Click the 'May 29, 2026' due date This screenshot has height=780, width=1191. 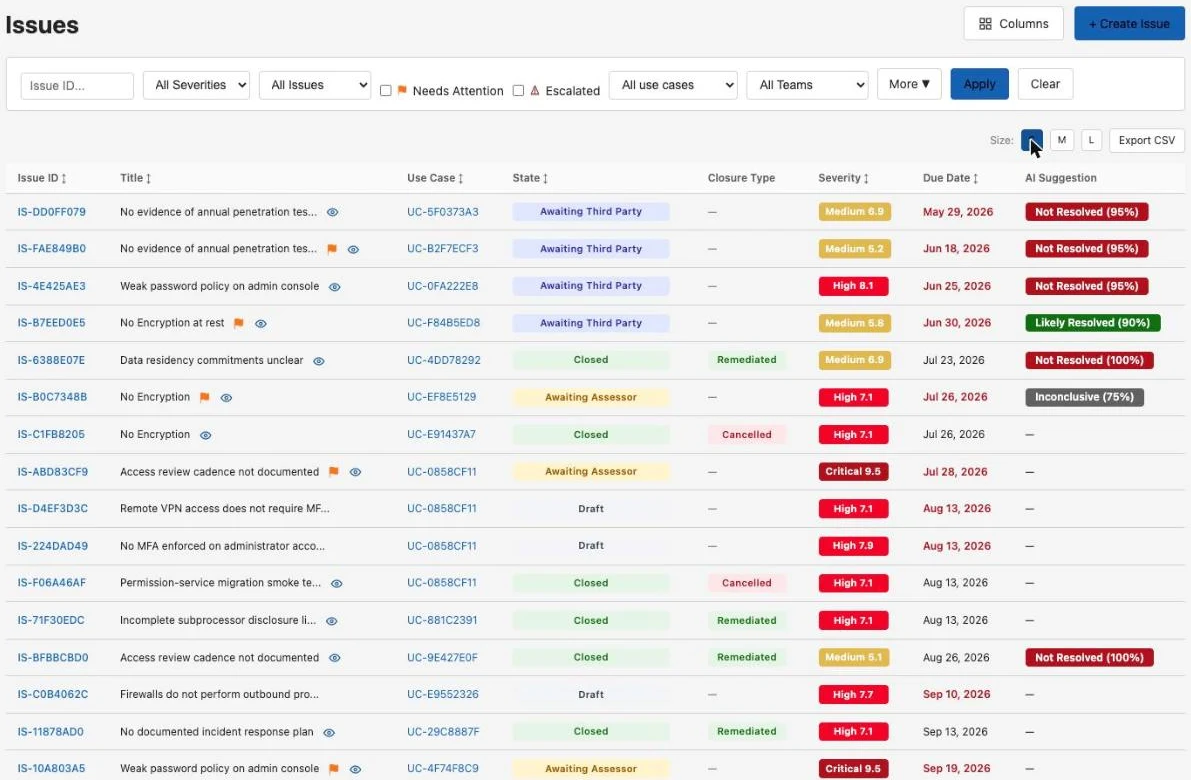click(x=958, y=212)
